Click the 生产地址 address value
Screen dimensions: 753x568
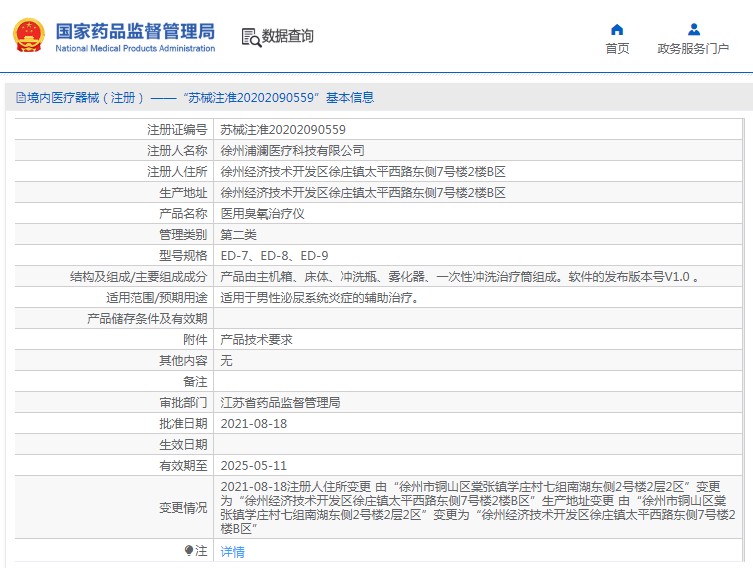point(363,193)
